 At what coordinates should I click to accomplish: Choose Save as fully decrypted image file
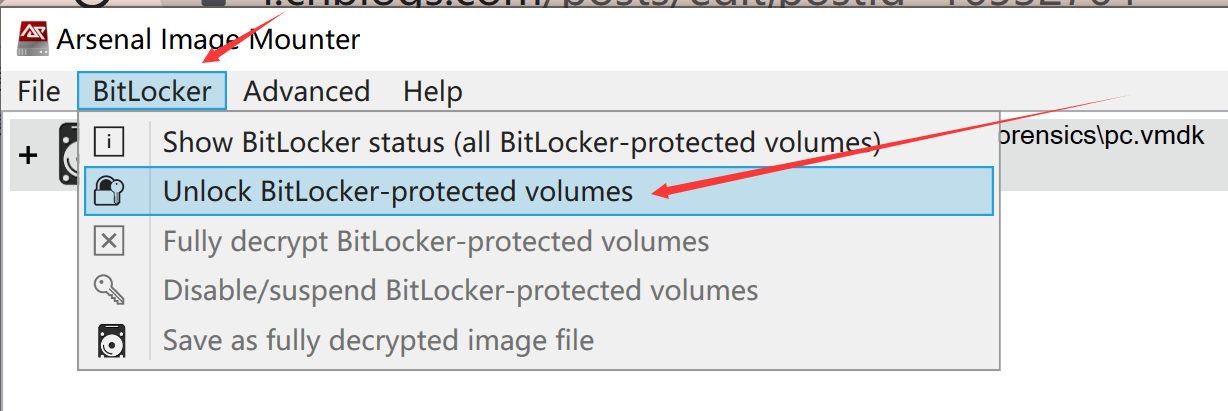point(378,340)
